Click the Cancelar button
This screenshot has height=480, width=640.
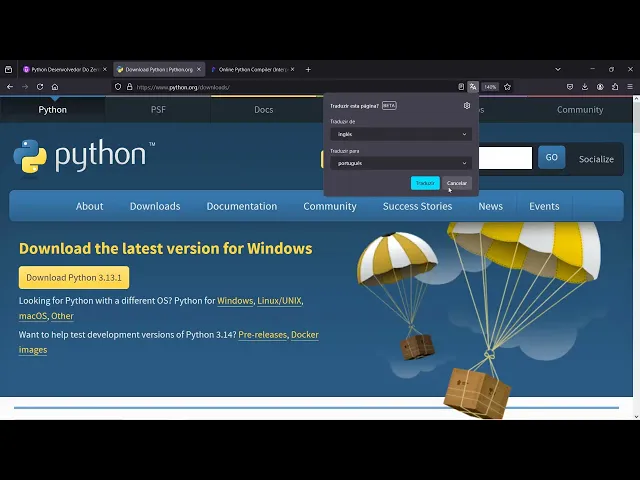click(457, 183)
